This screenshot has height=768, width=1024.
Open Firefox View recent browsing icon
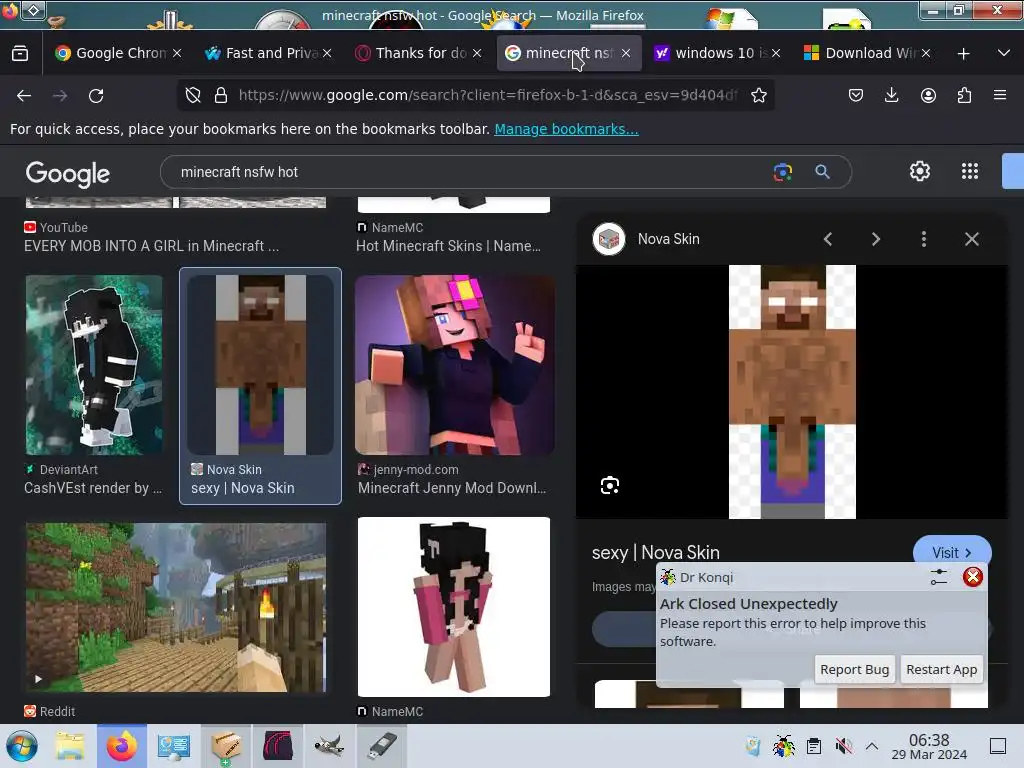click(x=20, y=53)
